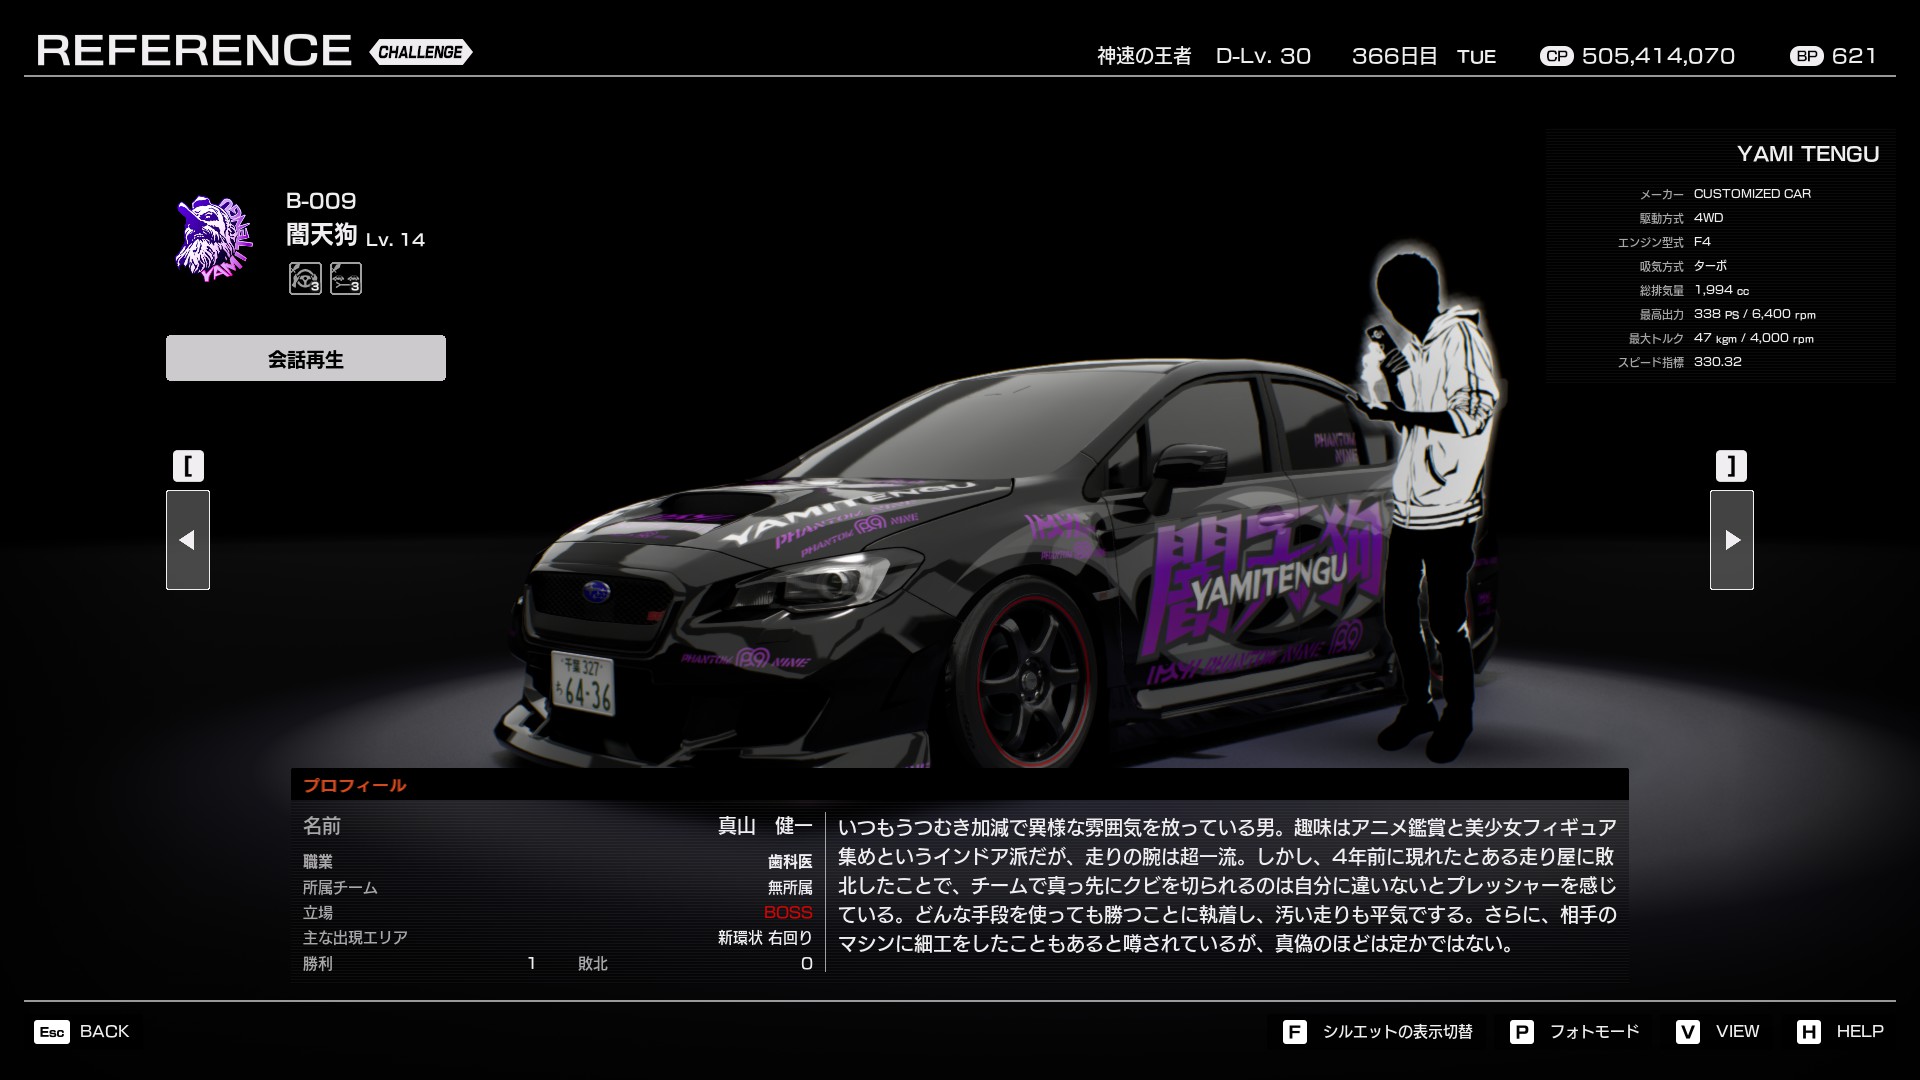Image resolution: width=1920 pixels, height=1080 pixels.
Task: Toggle silhouette display with シルエットの表示切替
Action: pos(1397,1032)
